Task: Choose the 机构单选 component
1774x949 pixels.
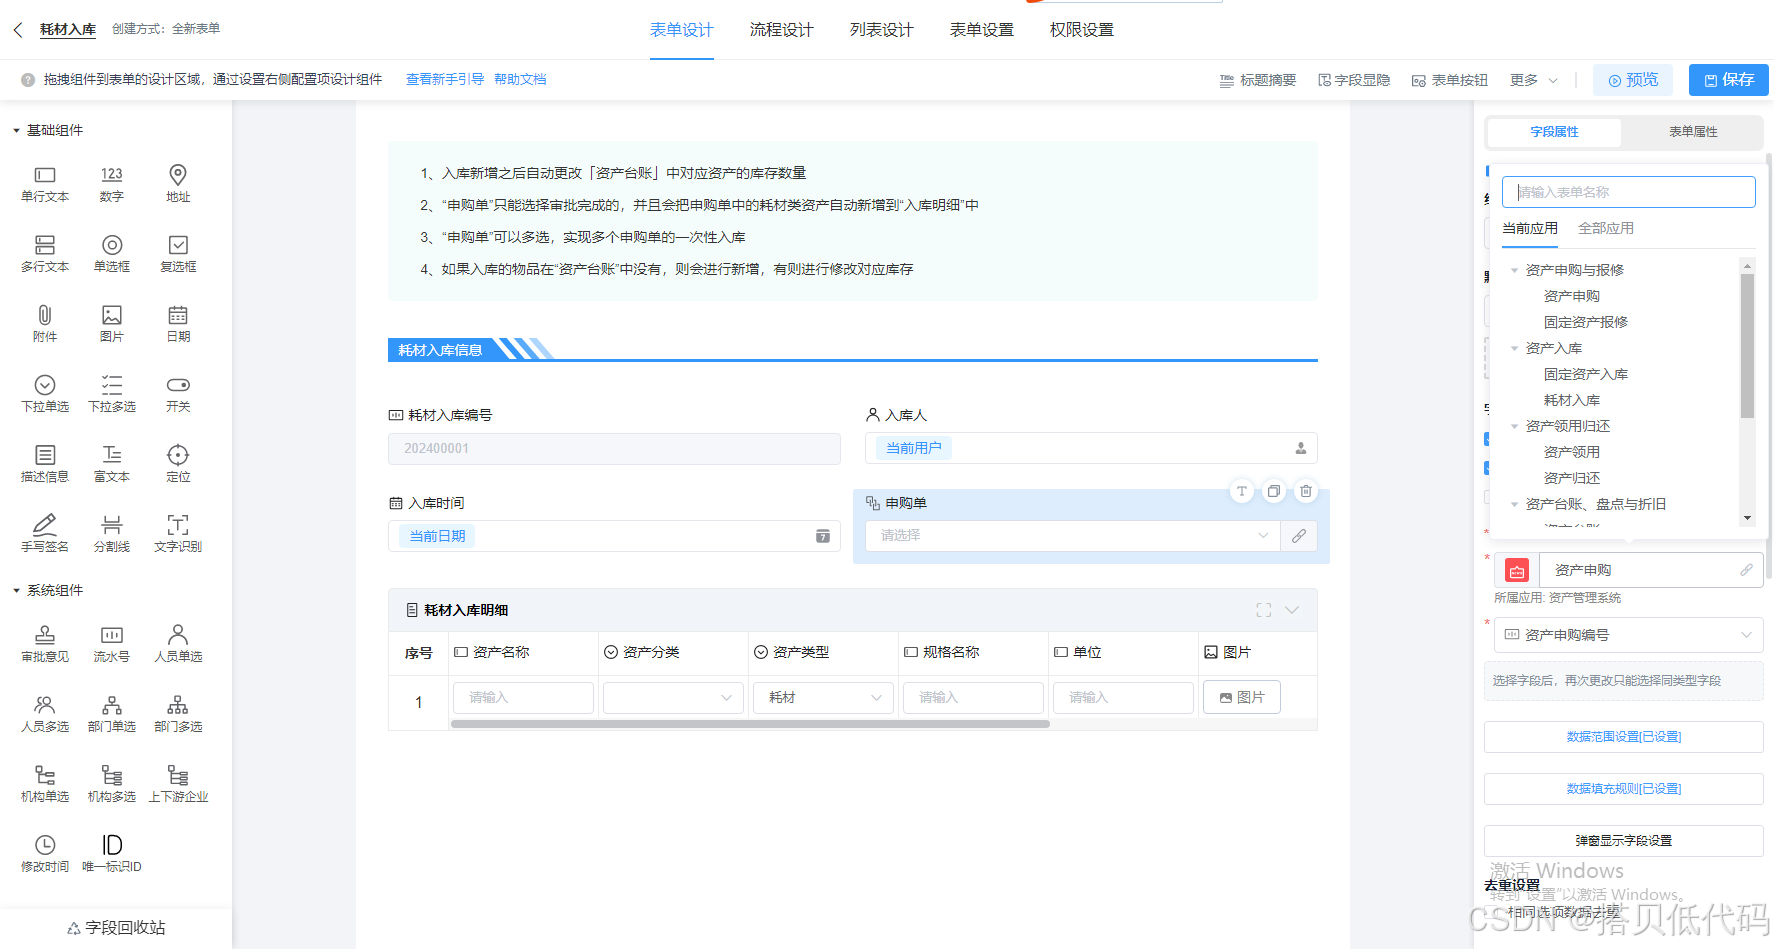Action: click(x=45, y=784)
